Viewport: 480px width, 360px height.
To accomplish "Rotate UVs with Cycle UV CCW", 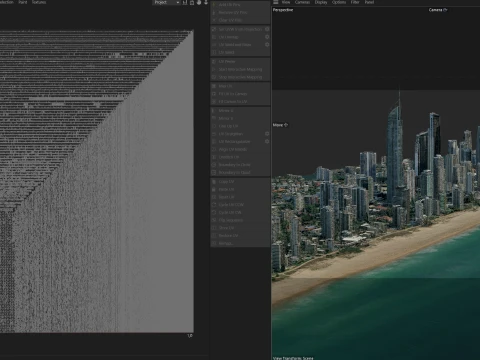I will [240, 205].
